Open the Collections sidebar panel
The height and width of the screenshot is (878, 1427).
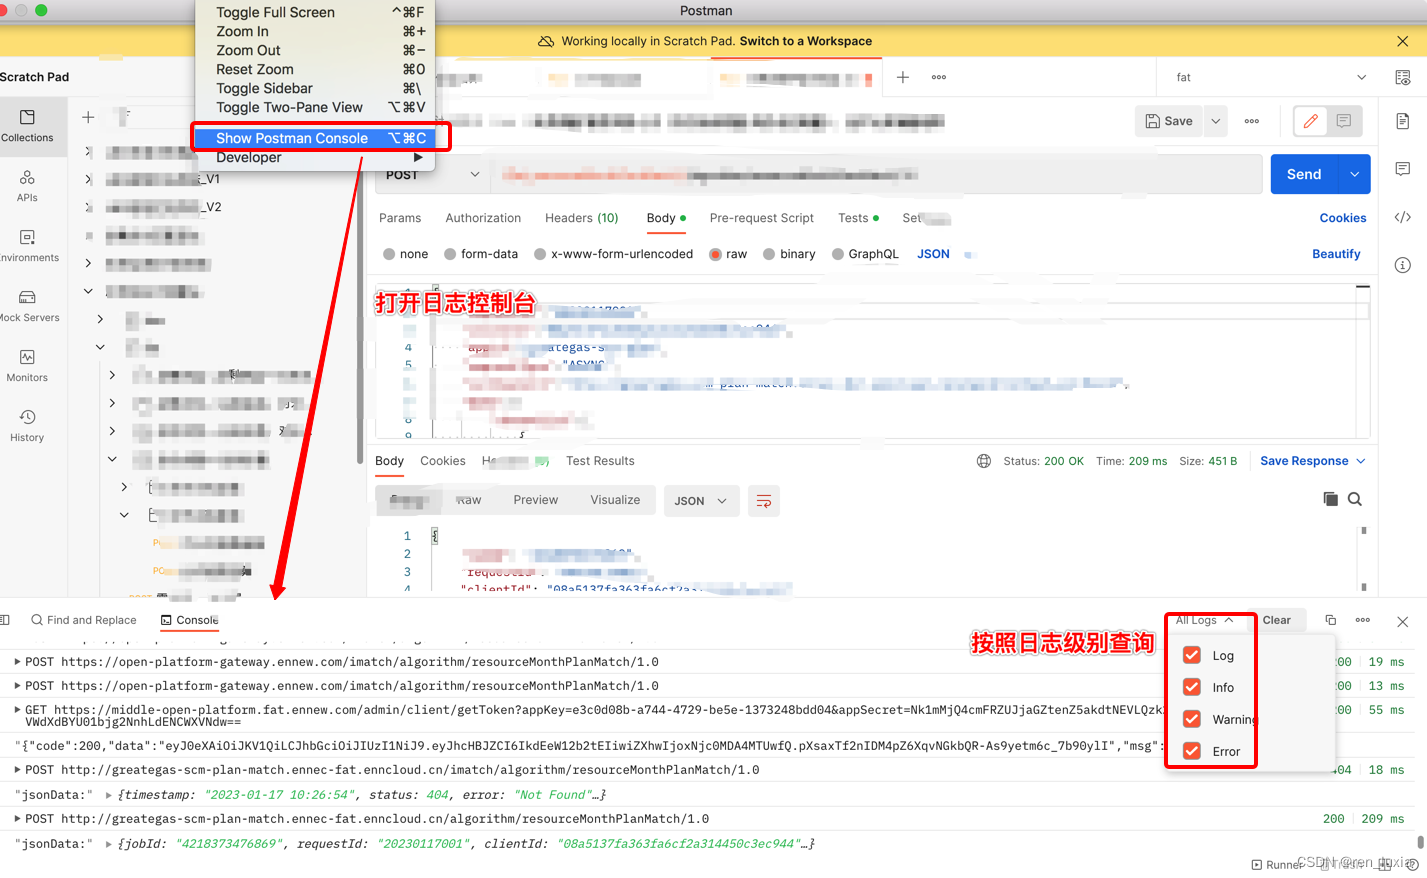(x=27, y=126)
